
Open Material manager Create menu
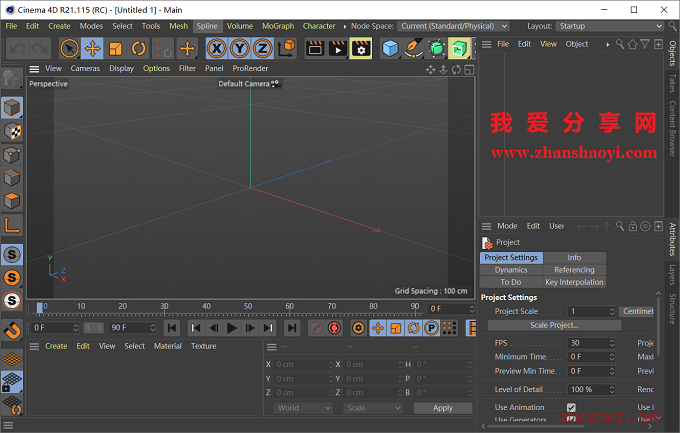pos(56,346)
